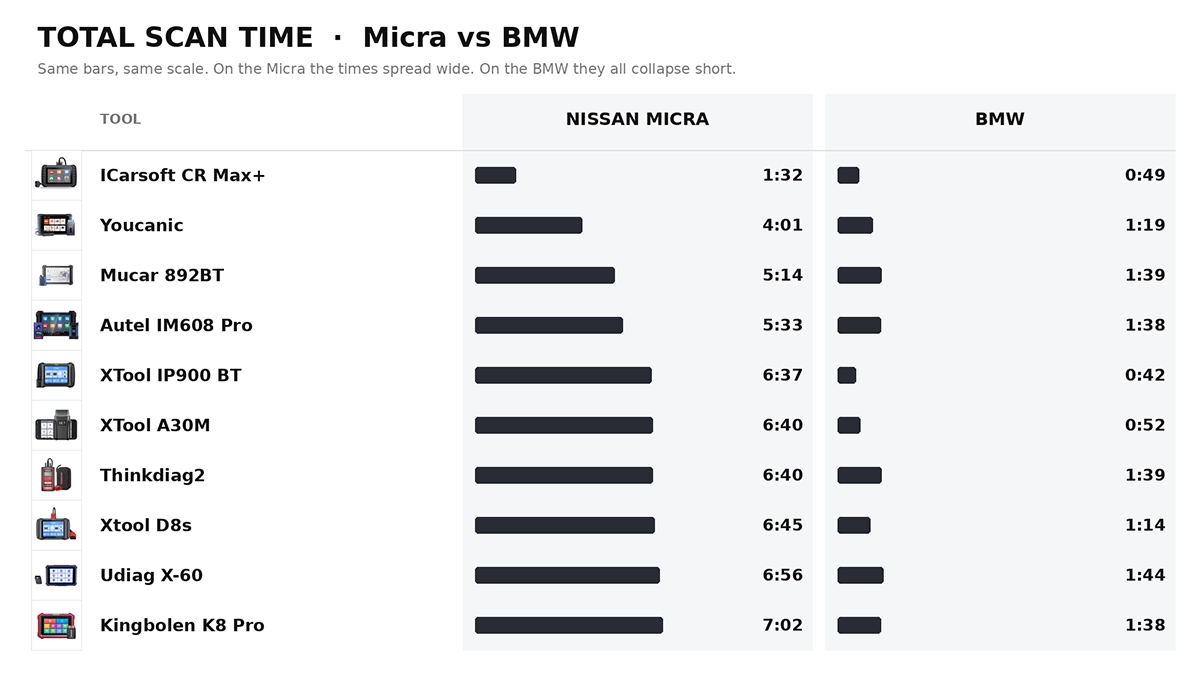
Task: Select the BMW bar for XTool IP900 BT
Action: pos(847,375)
